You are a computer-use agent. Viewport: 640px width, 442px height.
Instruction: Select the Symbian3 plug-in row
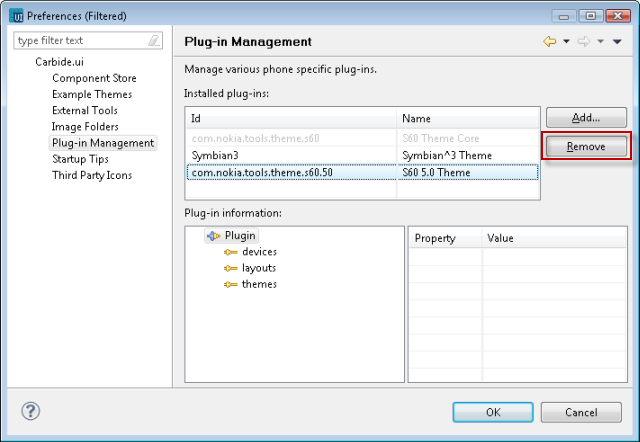click(362, 155)
